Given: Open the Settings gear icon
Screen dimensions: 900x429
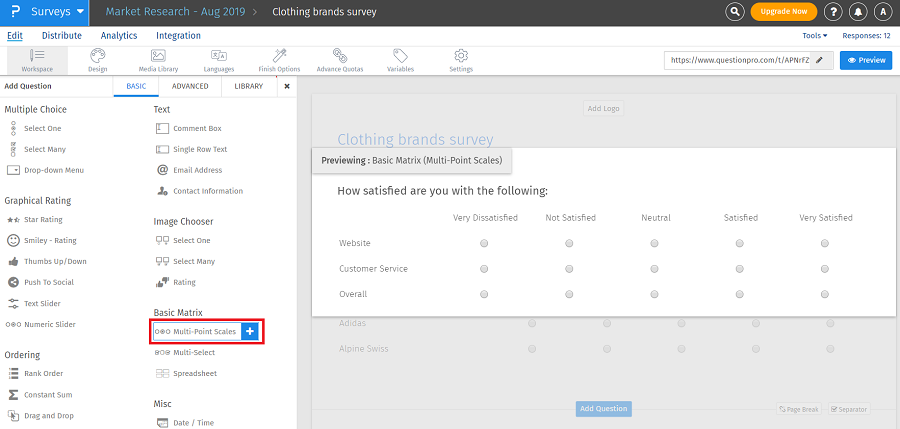Looking at the screenshot, I should coord(461,60).
